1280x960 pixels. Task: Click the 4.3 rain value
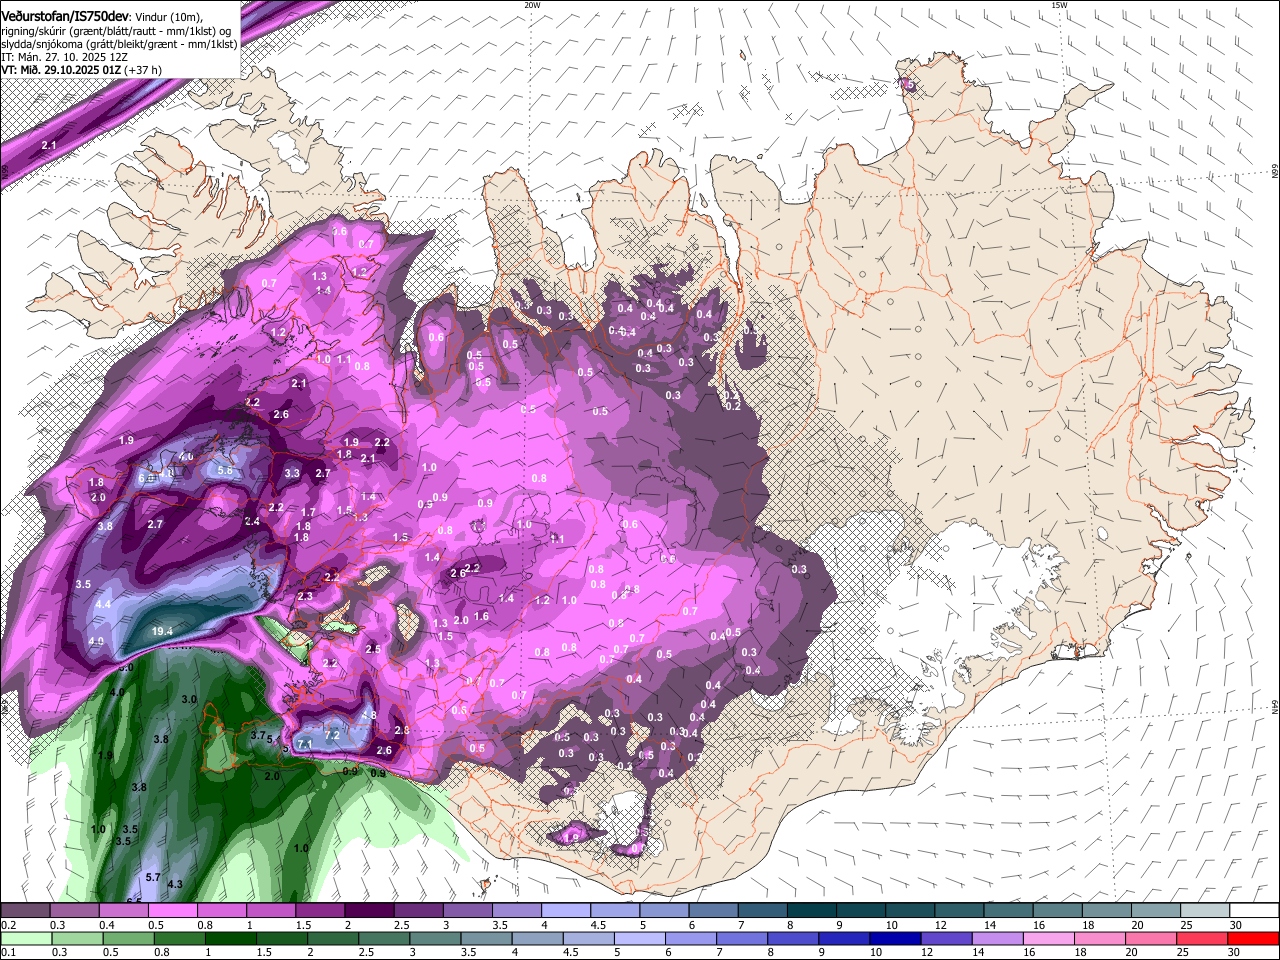click(x=175, y=884)
